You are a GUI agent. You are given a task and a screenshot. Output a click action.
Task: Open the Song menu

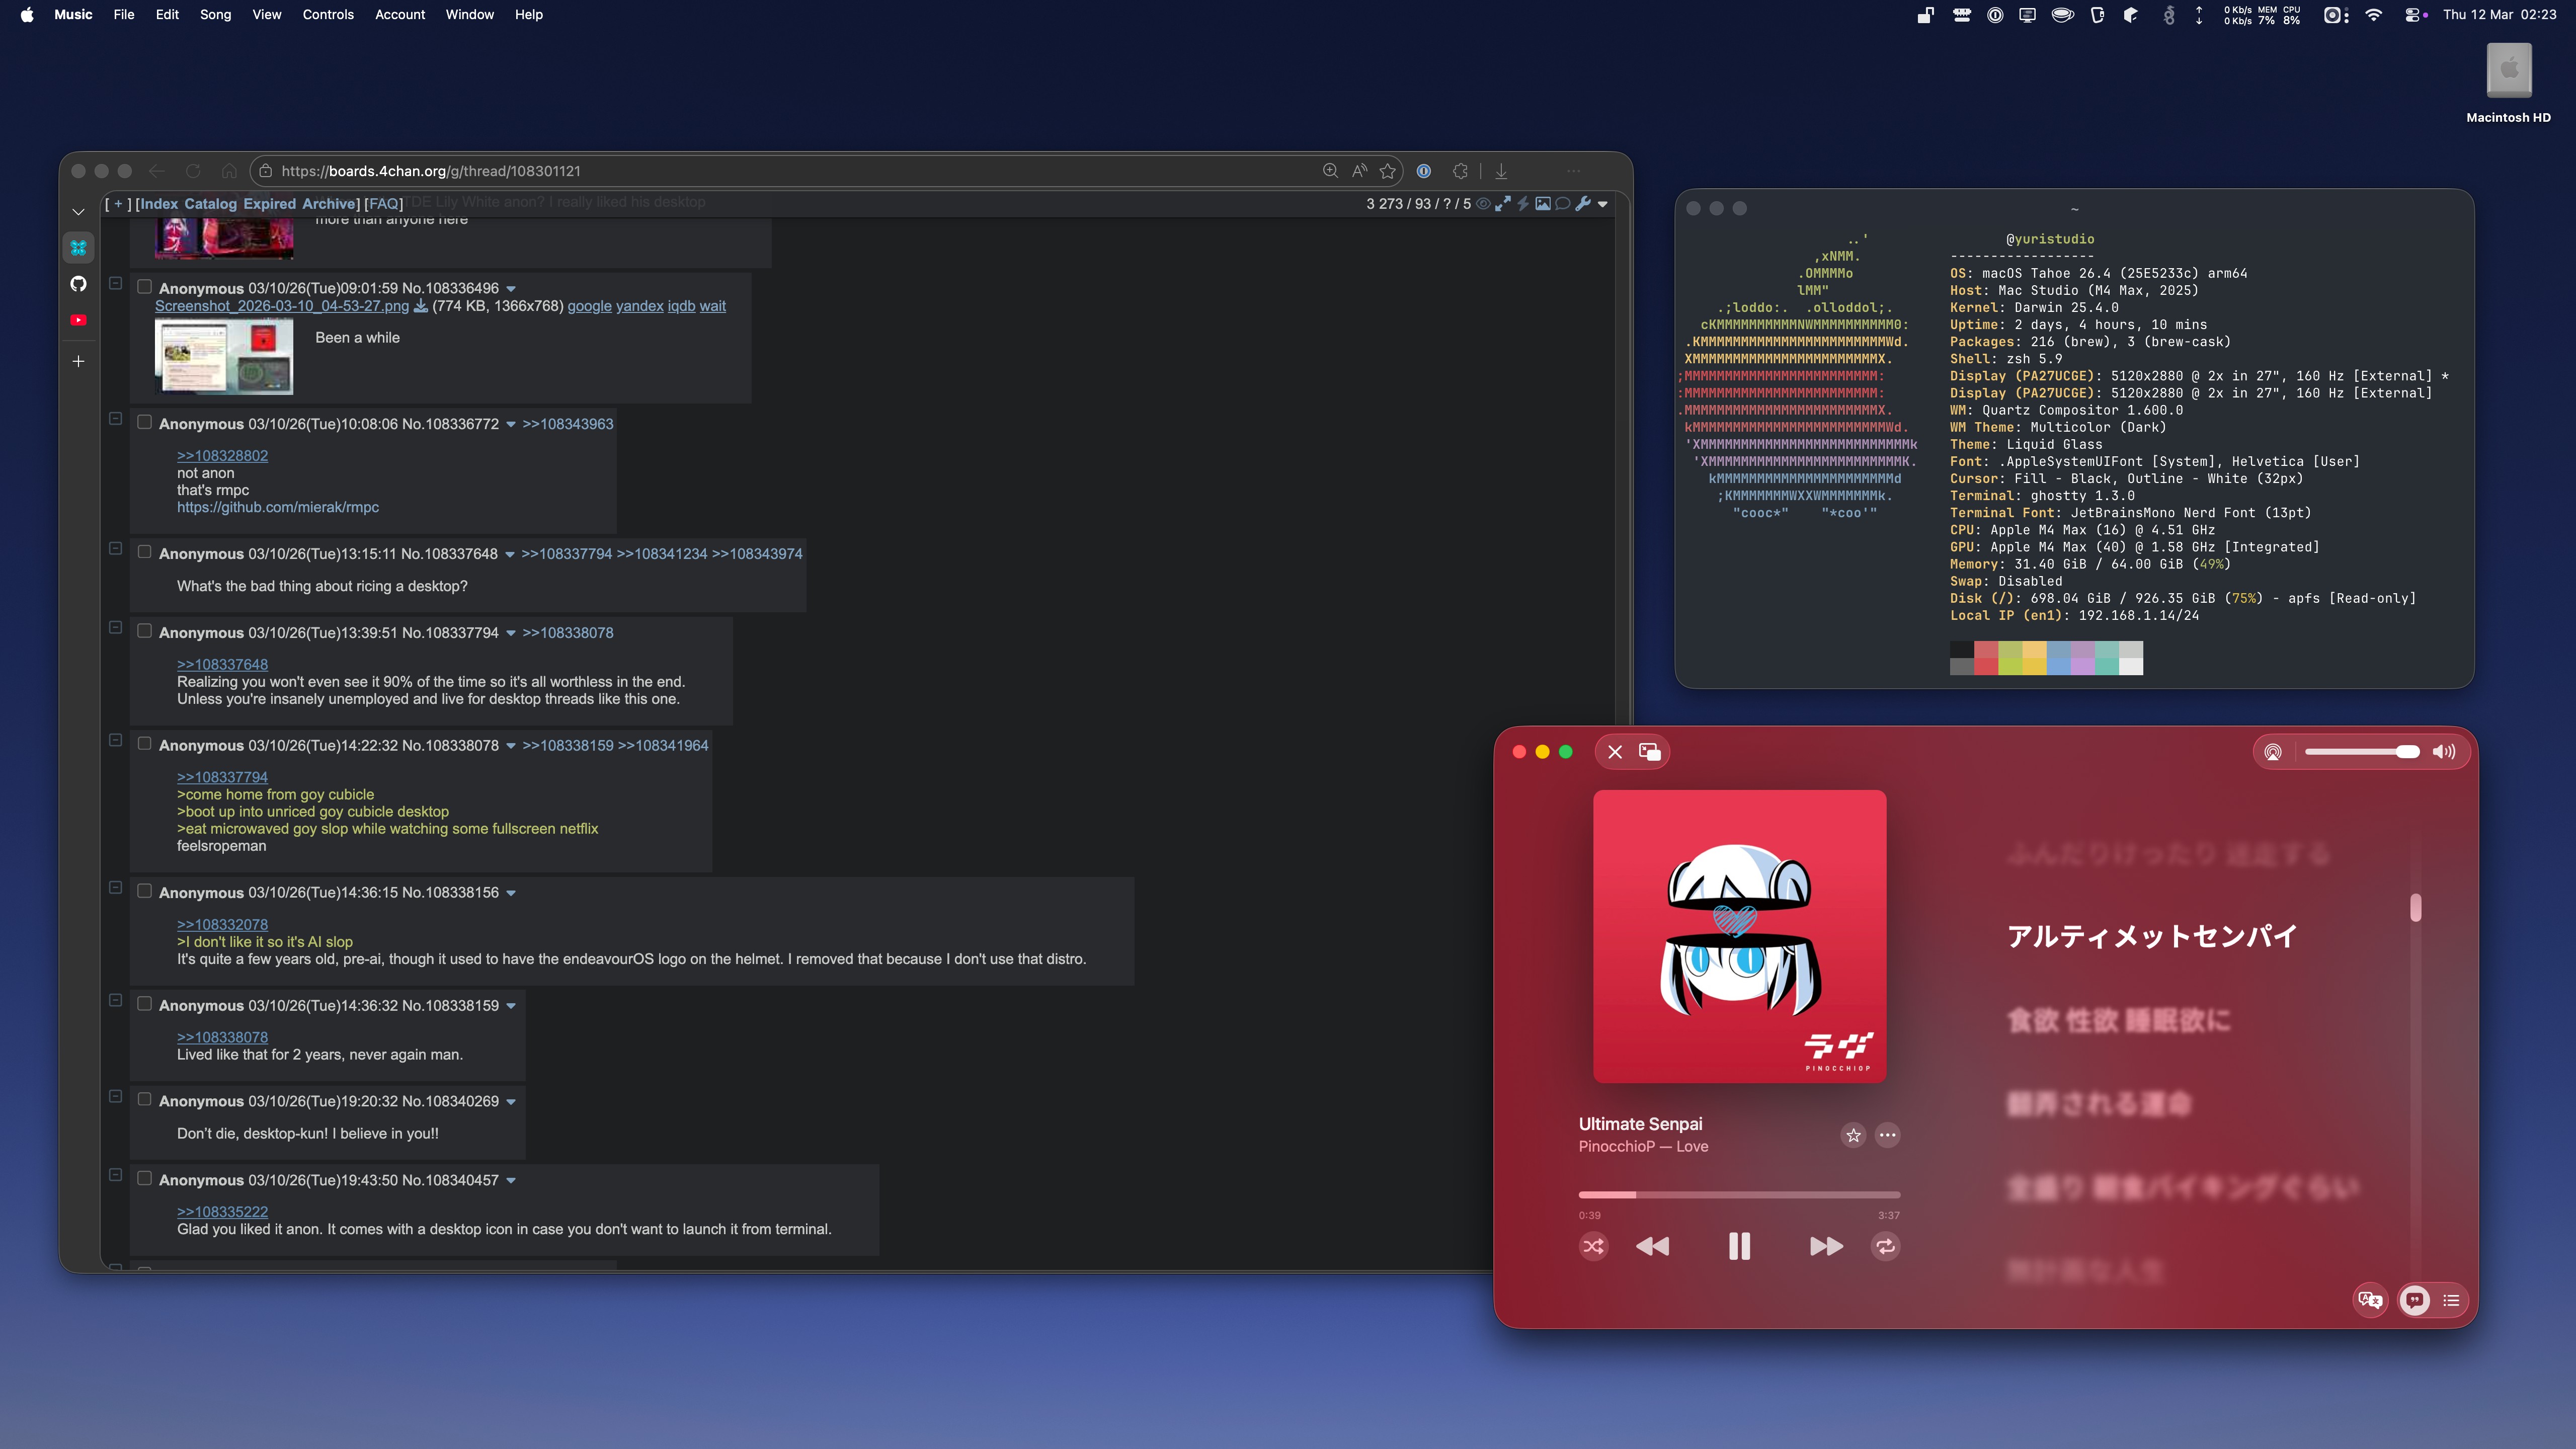click(215, 14)
